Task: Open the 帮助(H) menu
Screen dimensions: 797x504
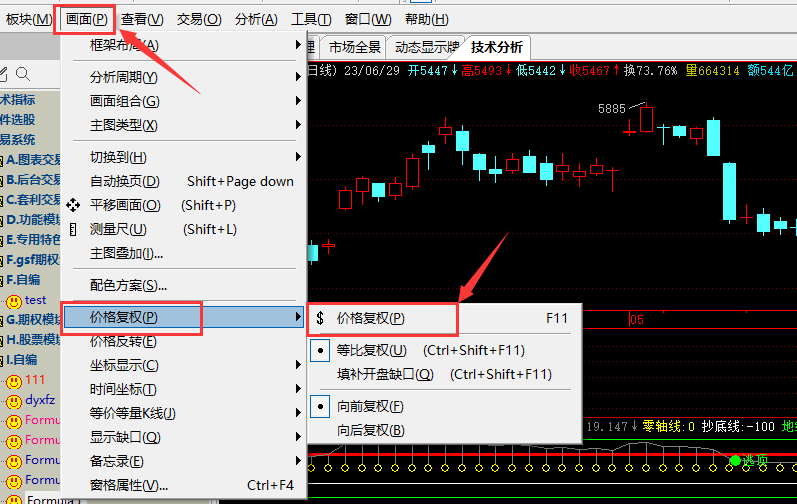Action: pos(426,19)
